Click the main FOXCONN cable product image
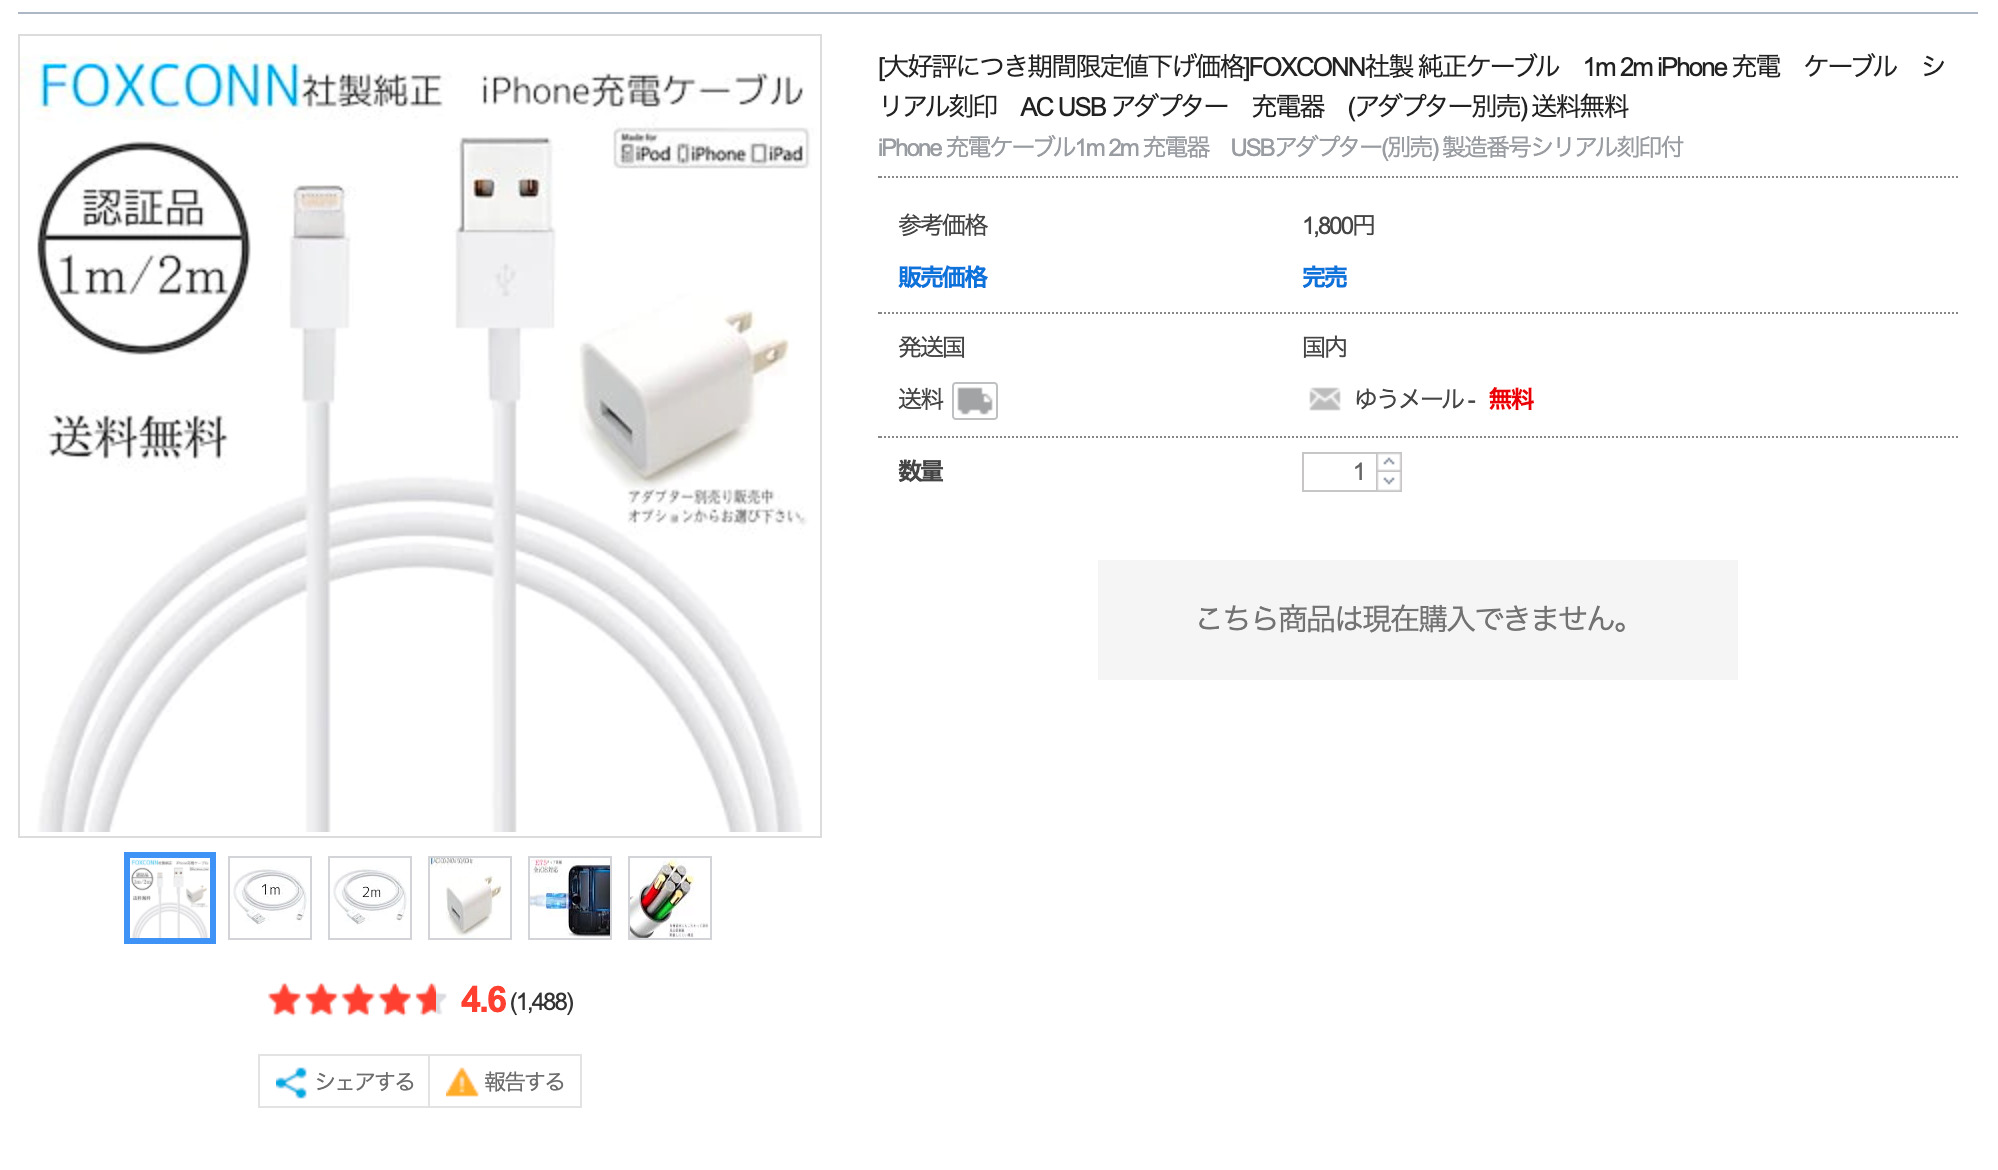Screen dimensions: 1998x1170 coord(420,436)
